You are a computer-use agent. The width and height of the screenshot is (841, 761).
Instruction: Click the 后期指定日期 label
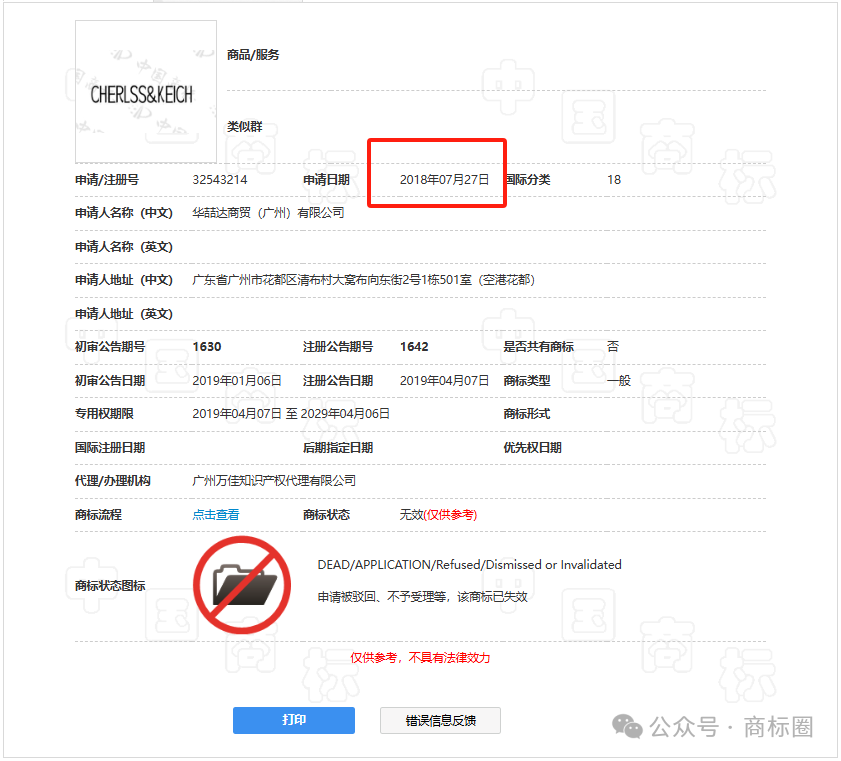(338, 447)
